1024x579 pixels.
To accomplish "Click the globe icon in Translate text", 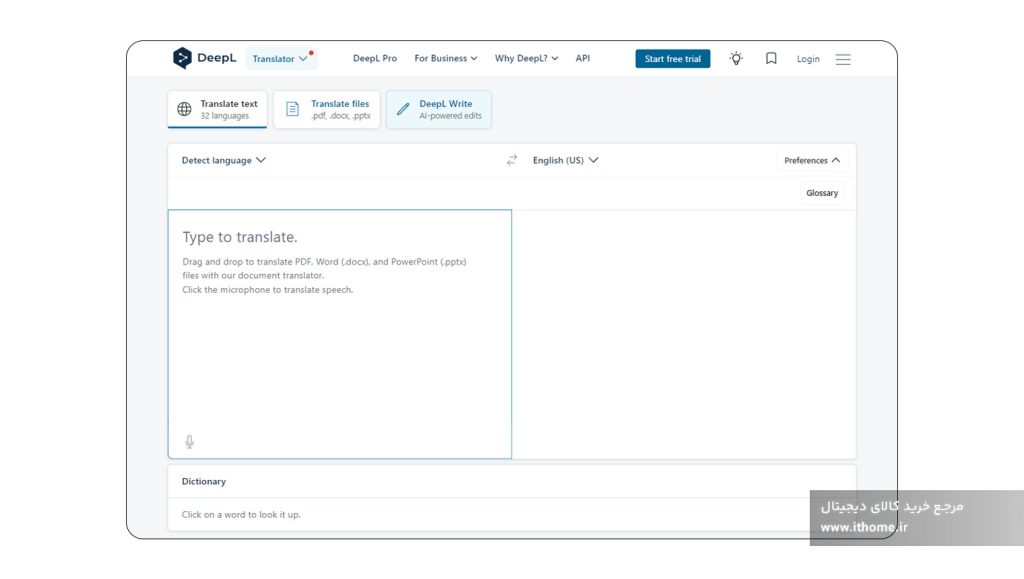I will pyautogui.click(x=185, y=109).
